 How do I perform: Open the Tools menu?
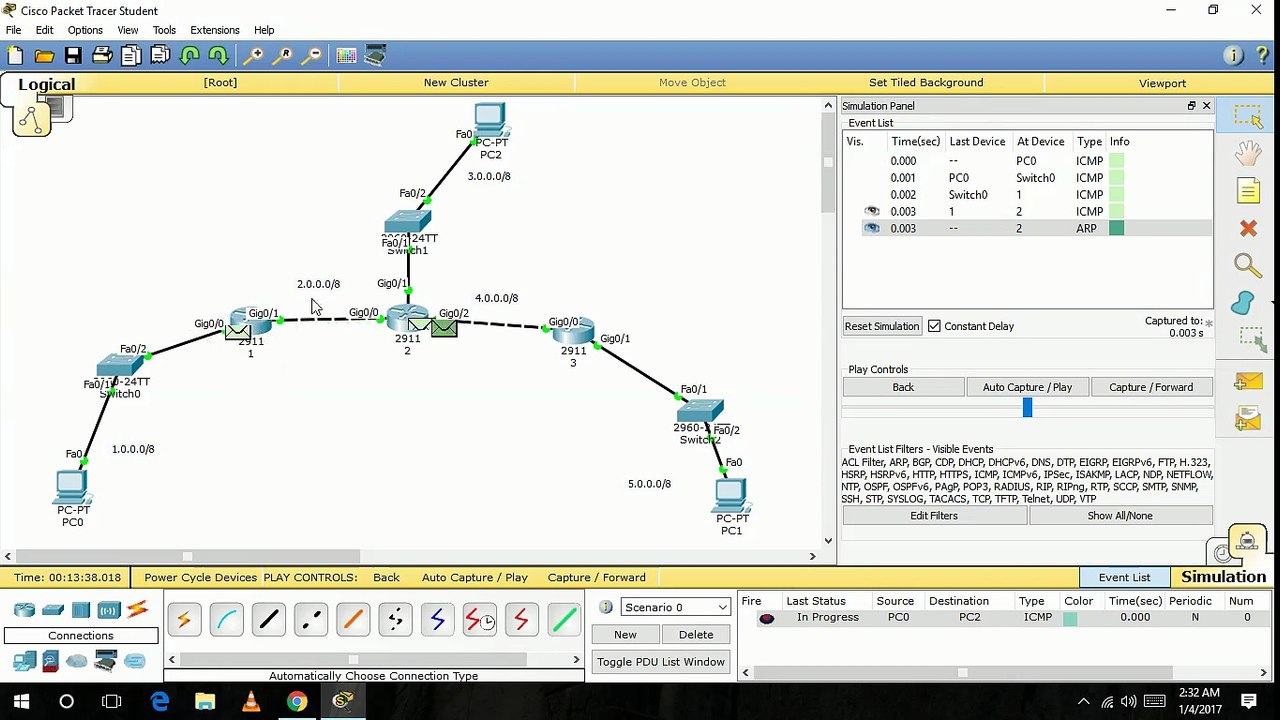coord(164,30)
